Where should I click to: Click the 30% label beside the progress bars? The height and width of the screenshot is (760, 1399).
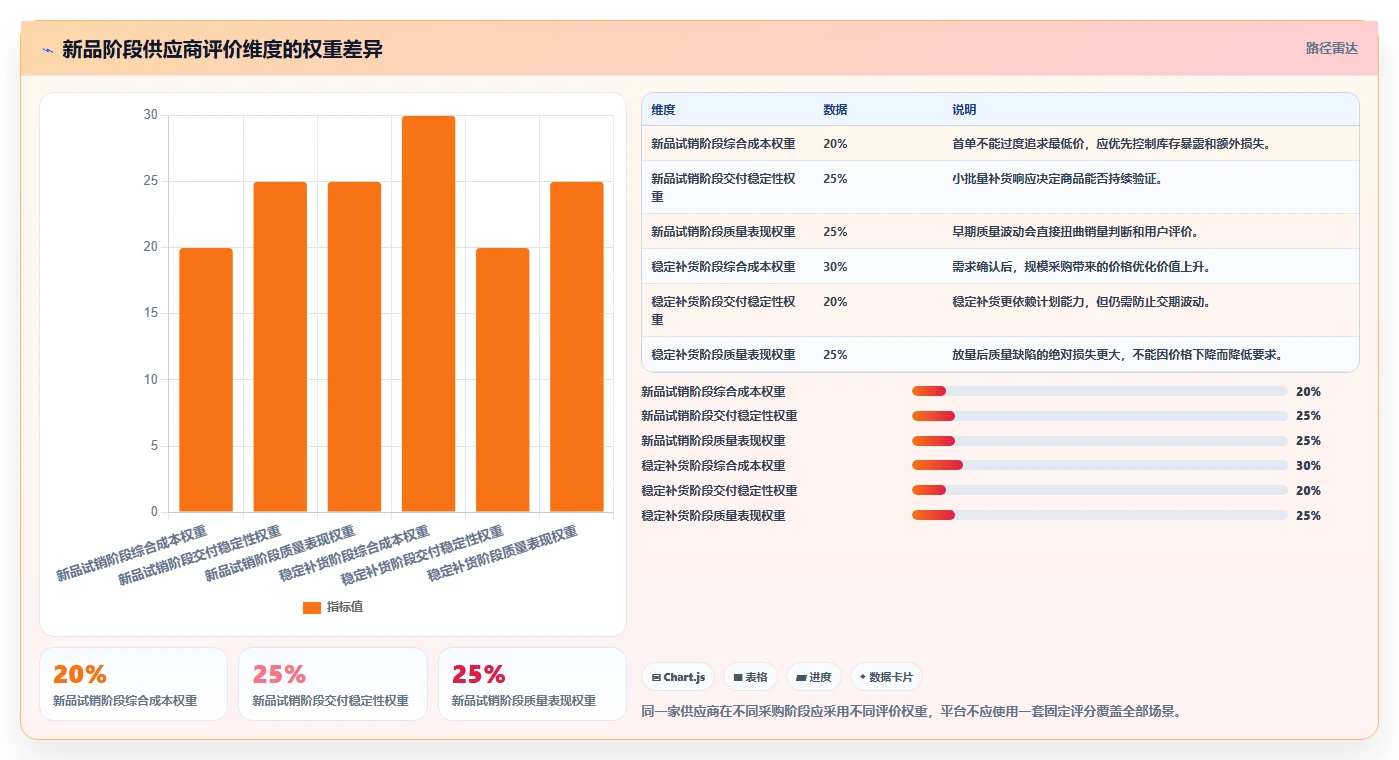(1308, 465)
